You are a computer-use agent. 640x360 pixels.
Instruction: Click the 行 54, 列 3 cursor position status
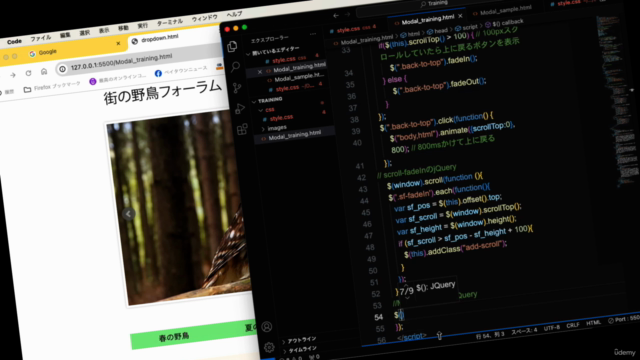pyautogui.click(x=490, y=334)
